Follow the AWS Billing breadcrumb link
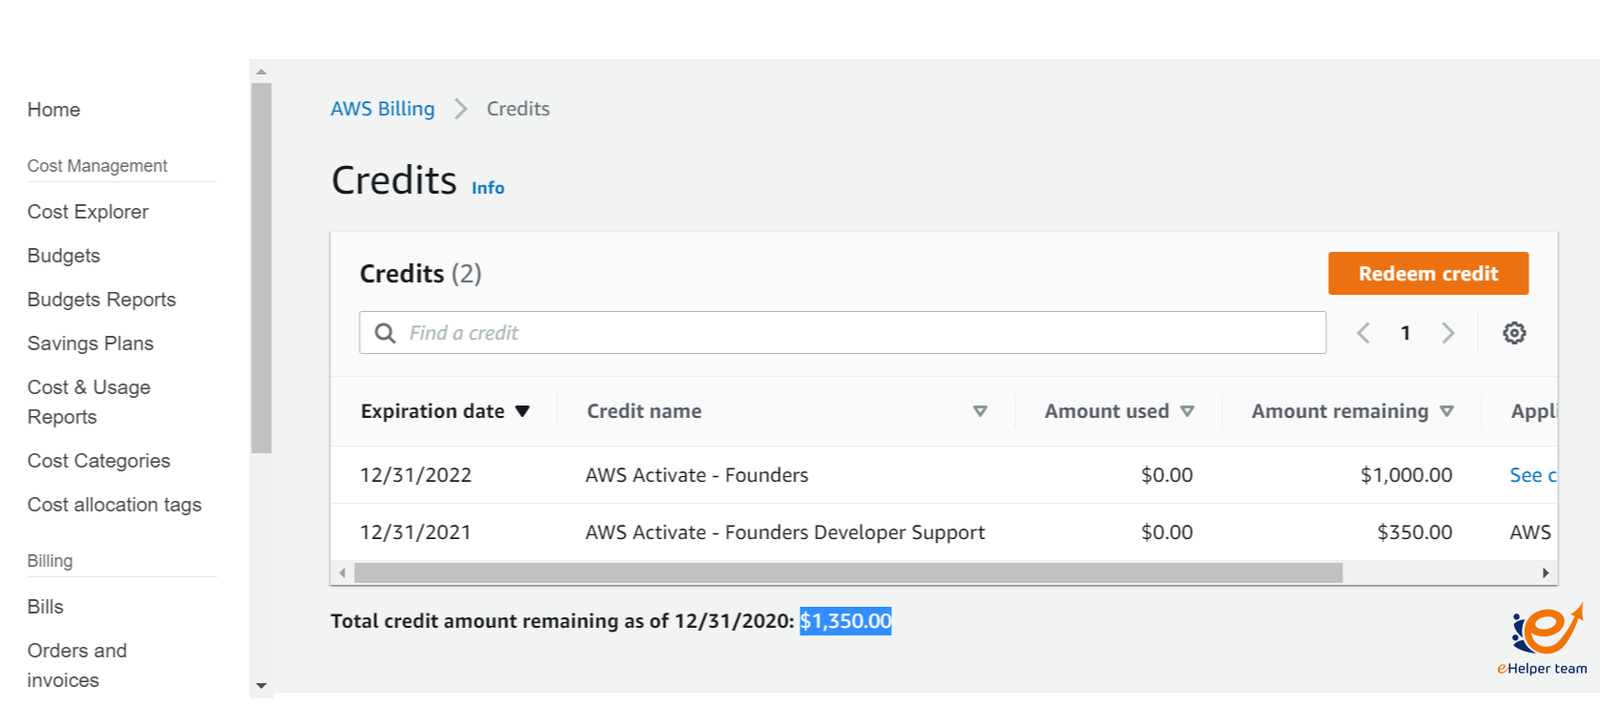Viewport: 1600px width, 707px height. coord(383,109)
